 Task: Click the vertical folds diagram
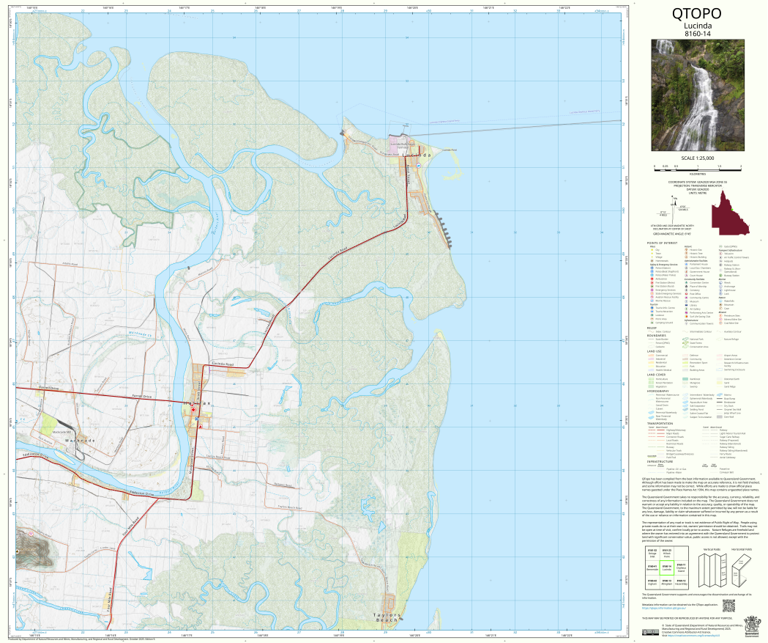click(713, 571)
